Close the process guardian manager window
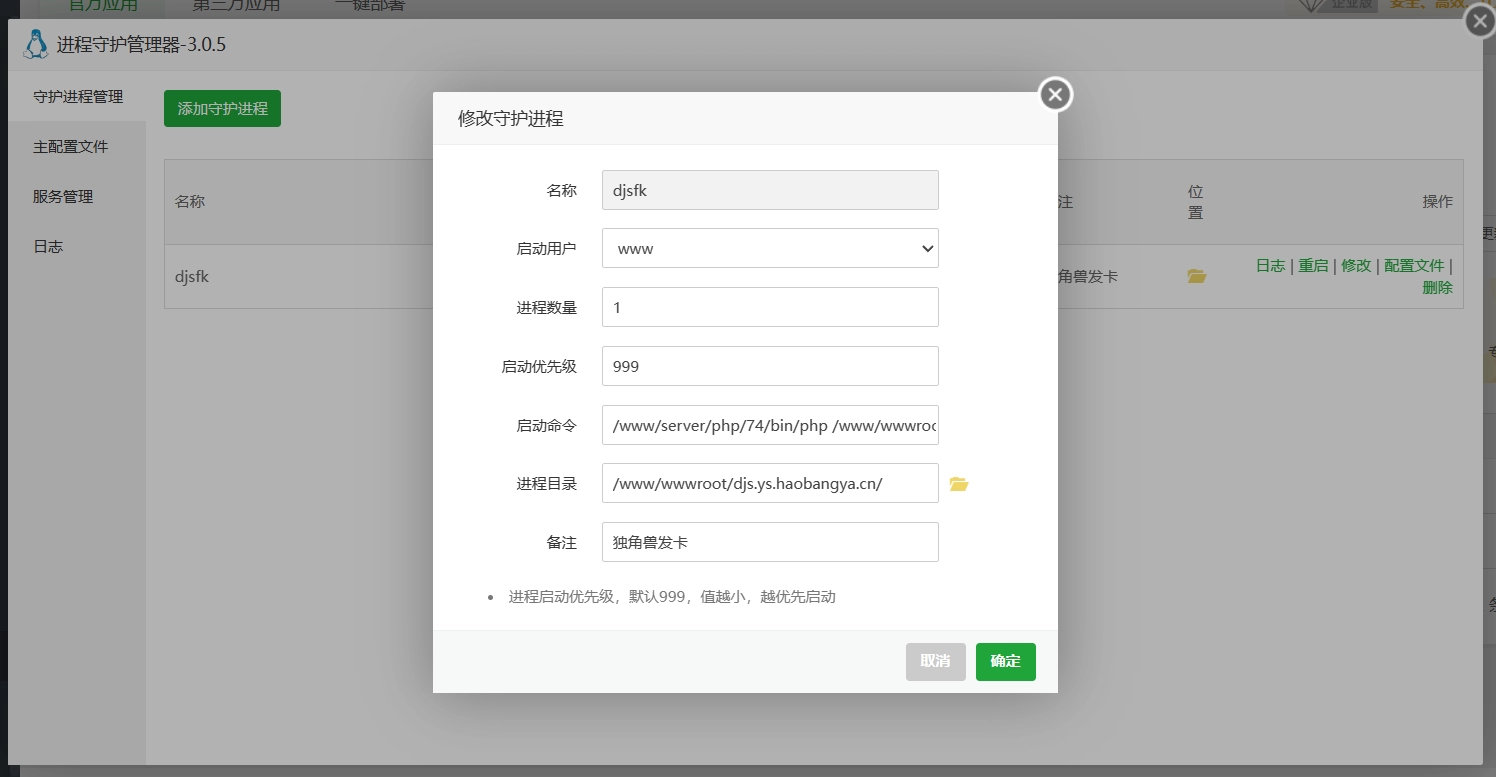Screen dimensions: 1496x777 pyautogui.click(x=1480, y=21)
